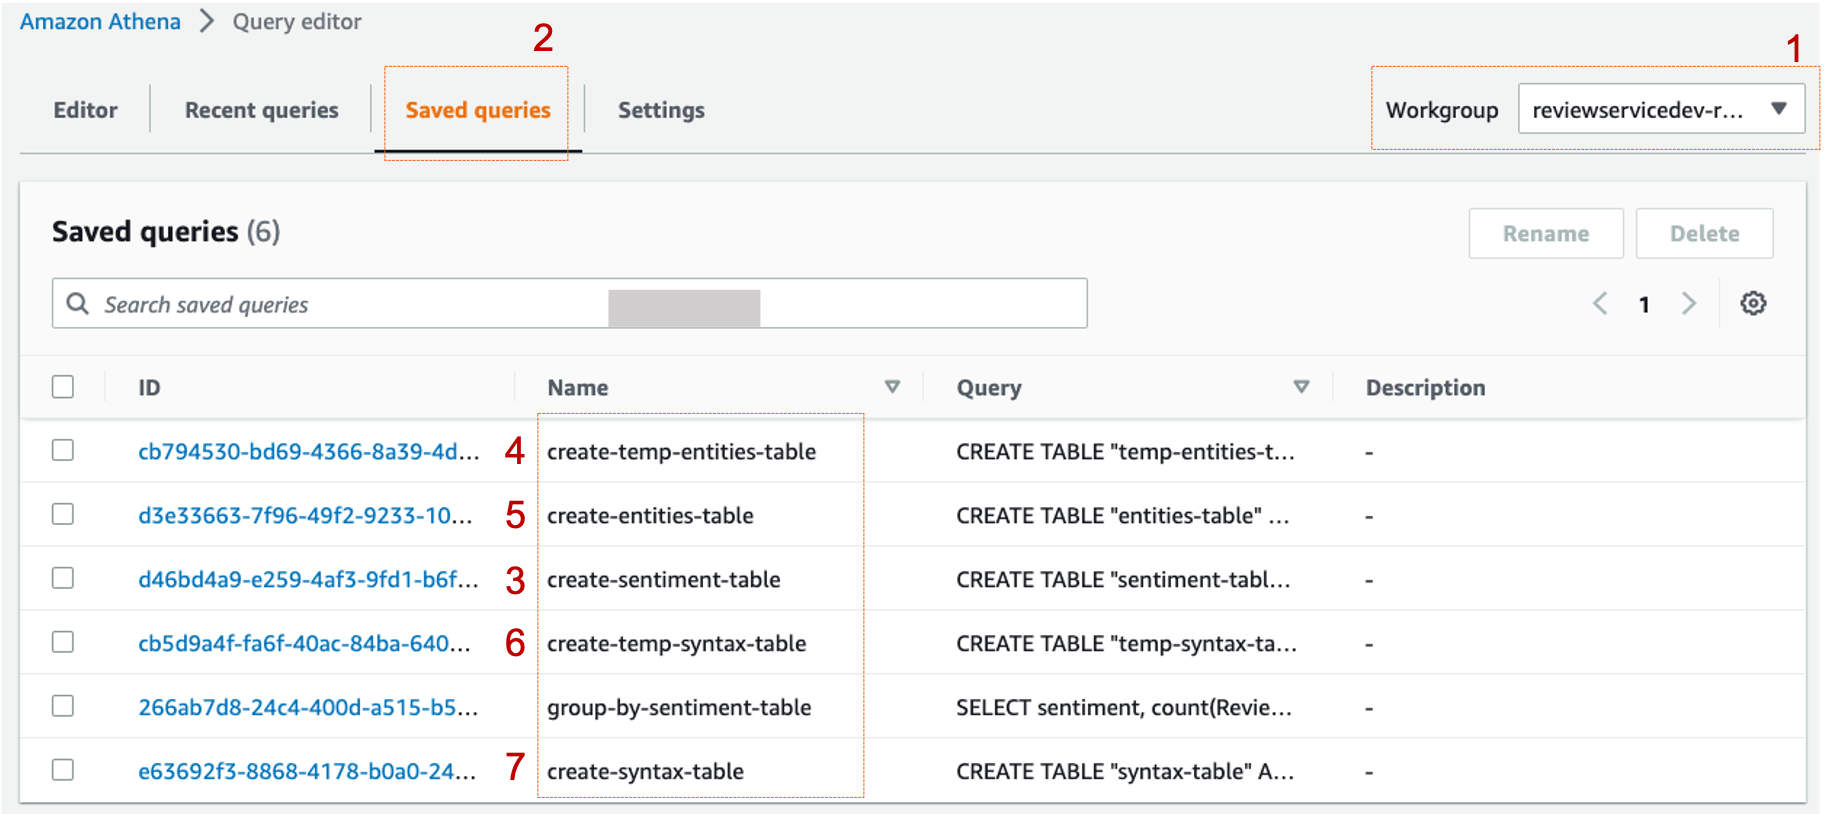The image size is (1831, 814).
Task: Check the create-temp-entities-table row checkbox
Action: coord(63,451)
